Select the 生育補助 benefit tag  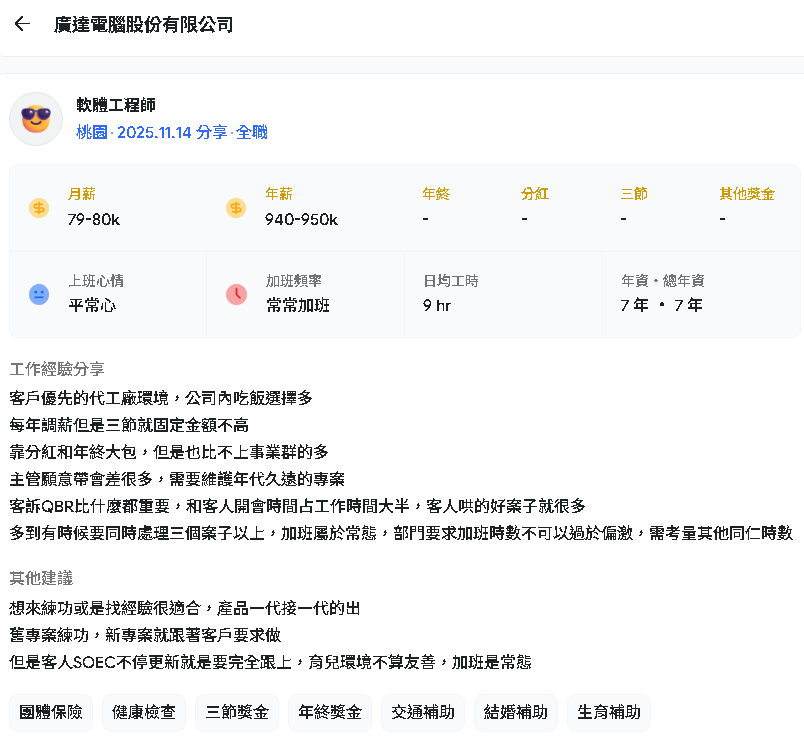(609, 712)
